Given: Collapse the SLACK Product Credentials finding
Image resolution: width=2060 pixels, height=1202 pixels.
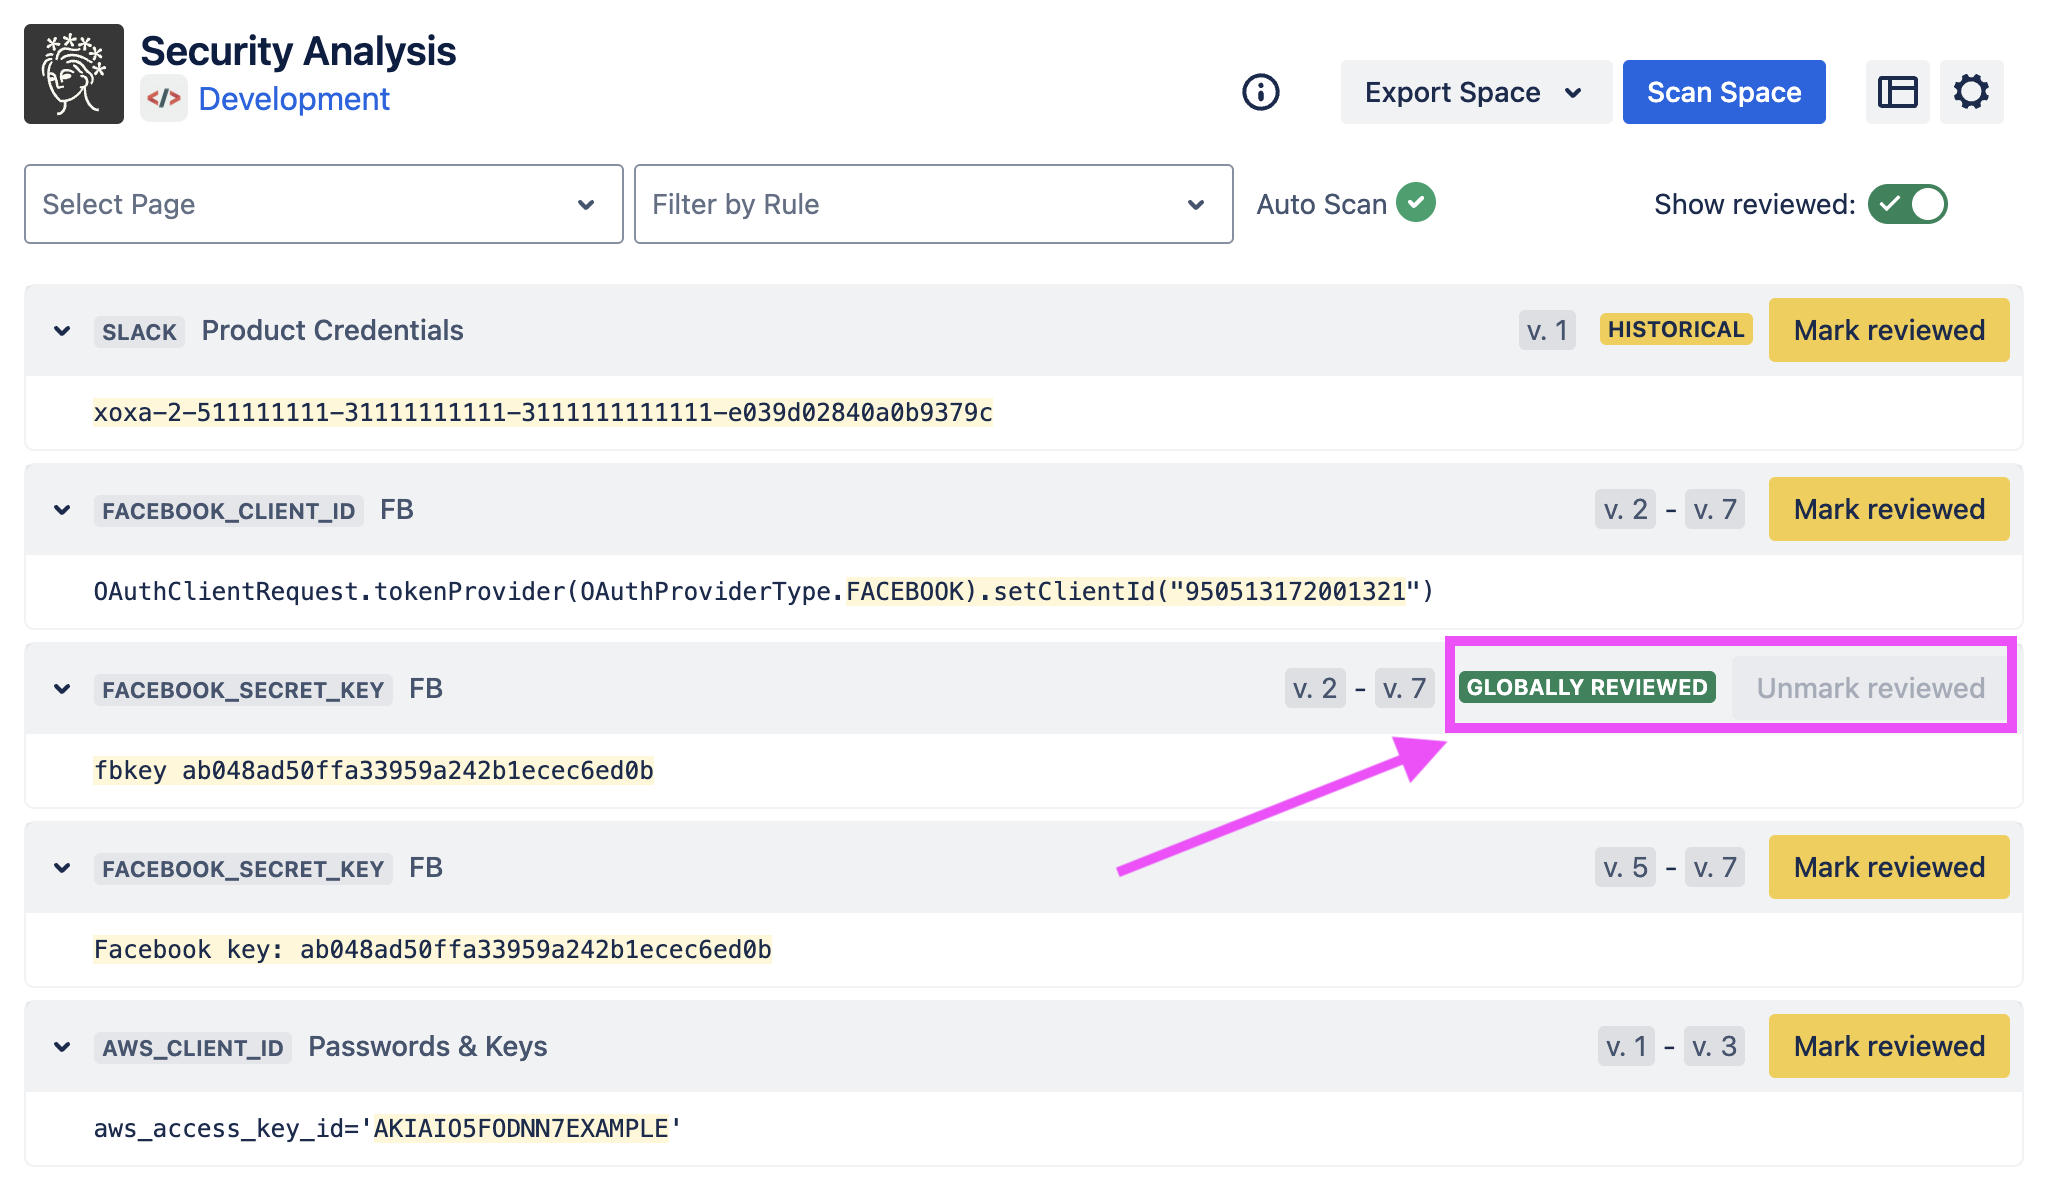Looking at the screenshot, I should click(62, 331).
